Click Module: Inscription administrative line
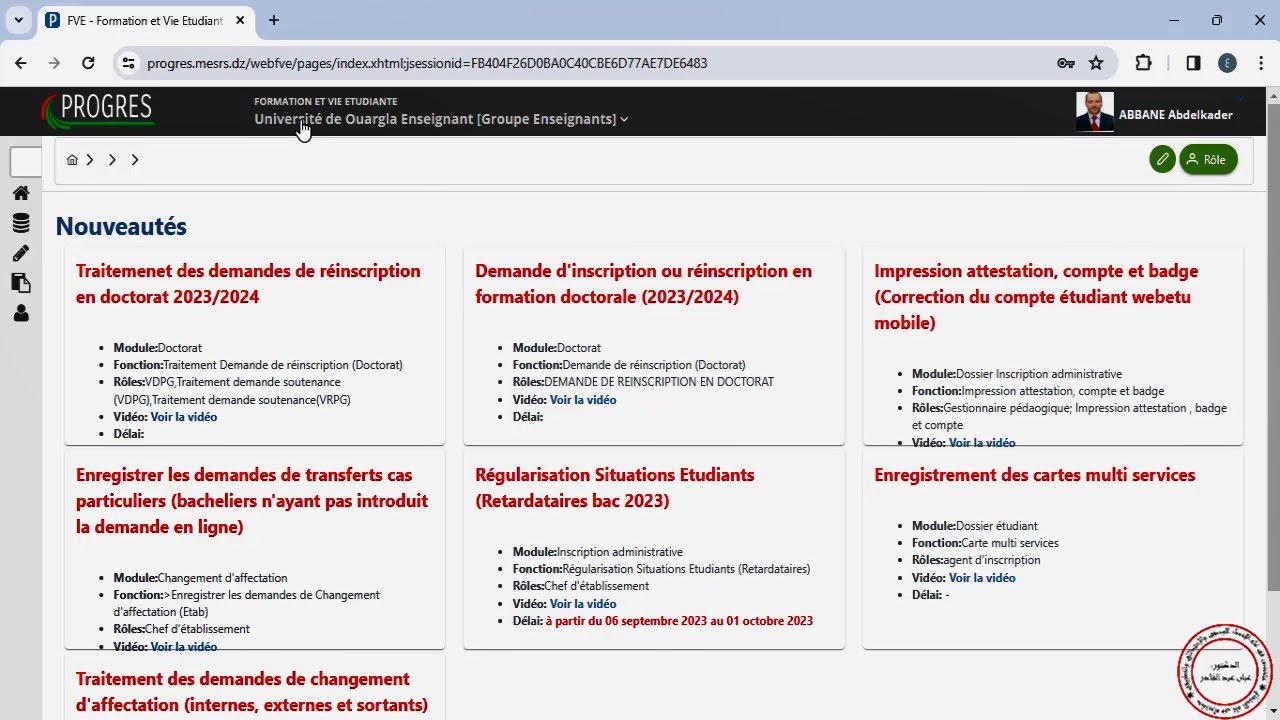 point(598,552)
